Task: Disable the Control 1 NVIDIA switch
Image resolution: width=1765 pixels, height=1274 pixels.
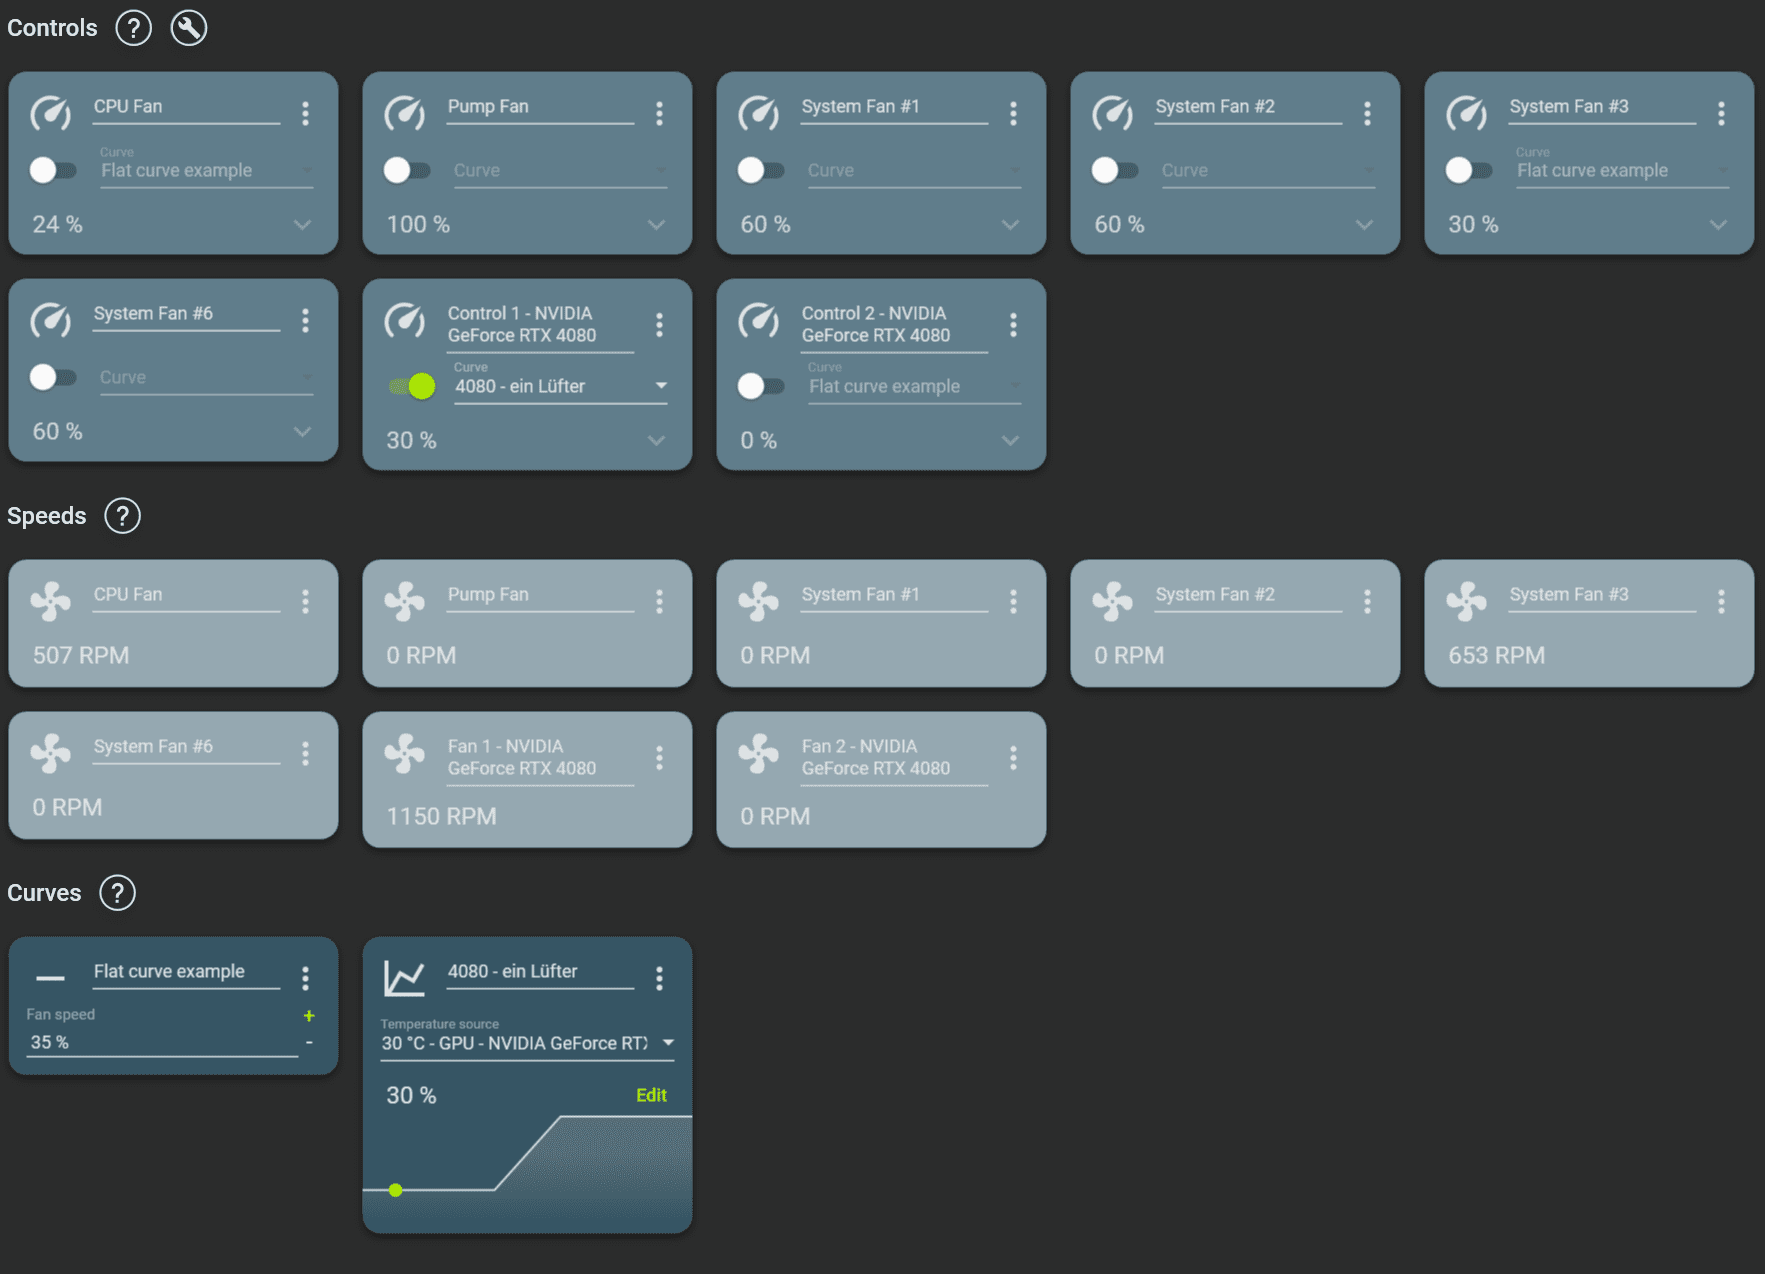Action: click(412, 386)
